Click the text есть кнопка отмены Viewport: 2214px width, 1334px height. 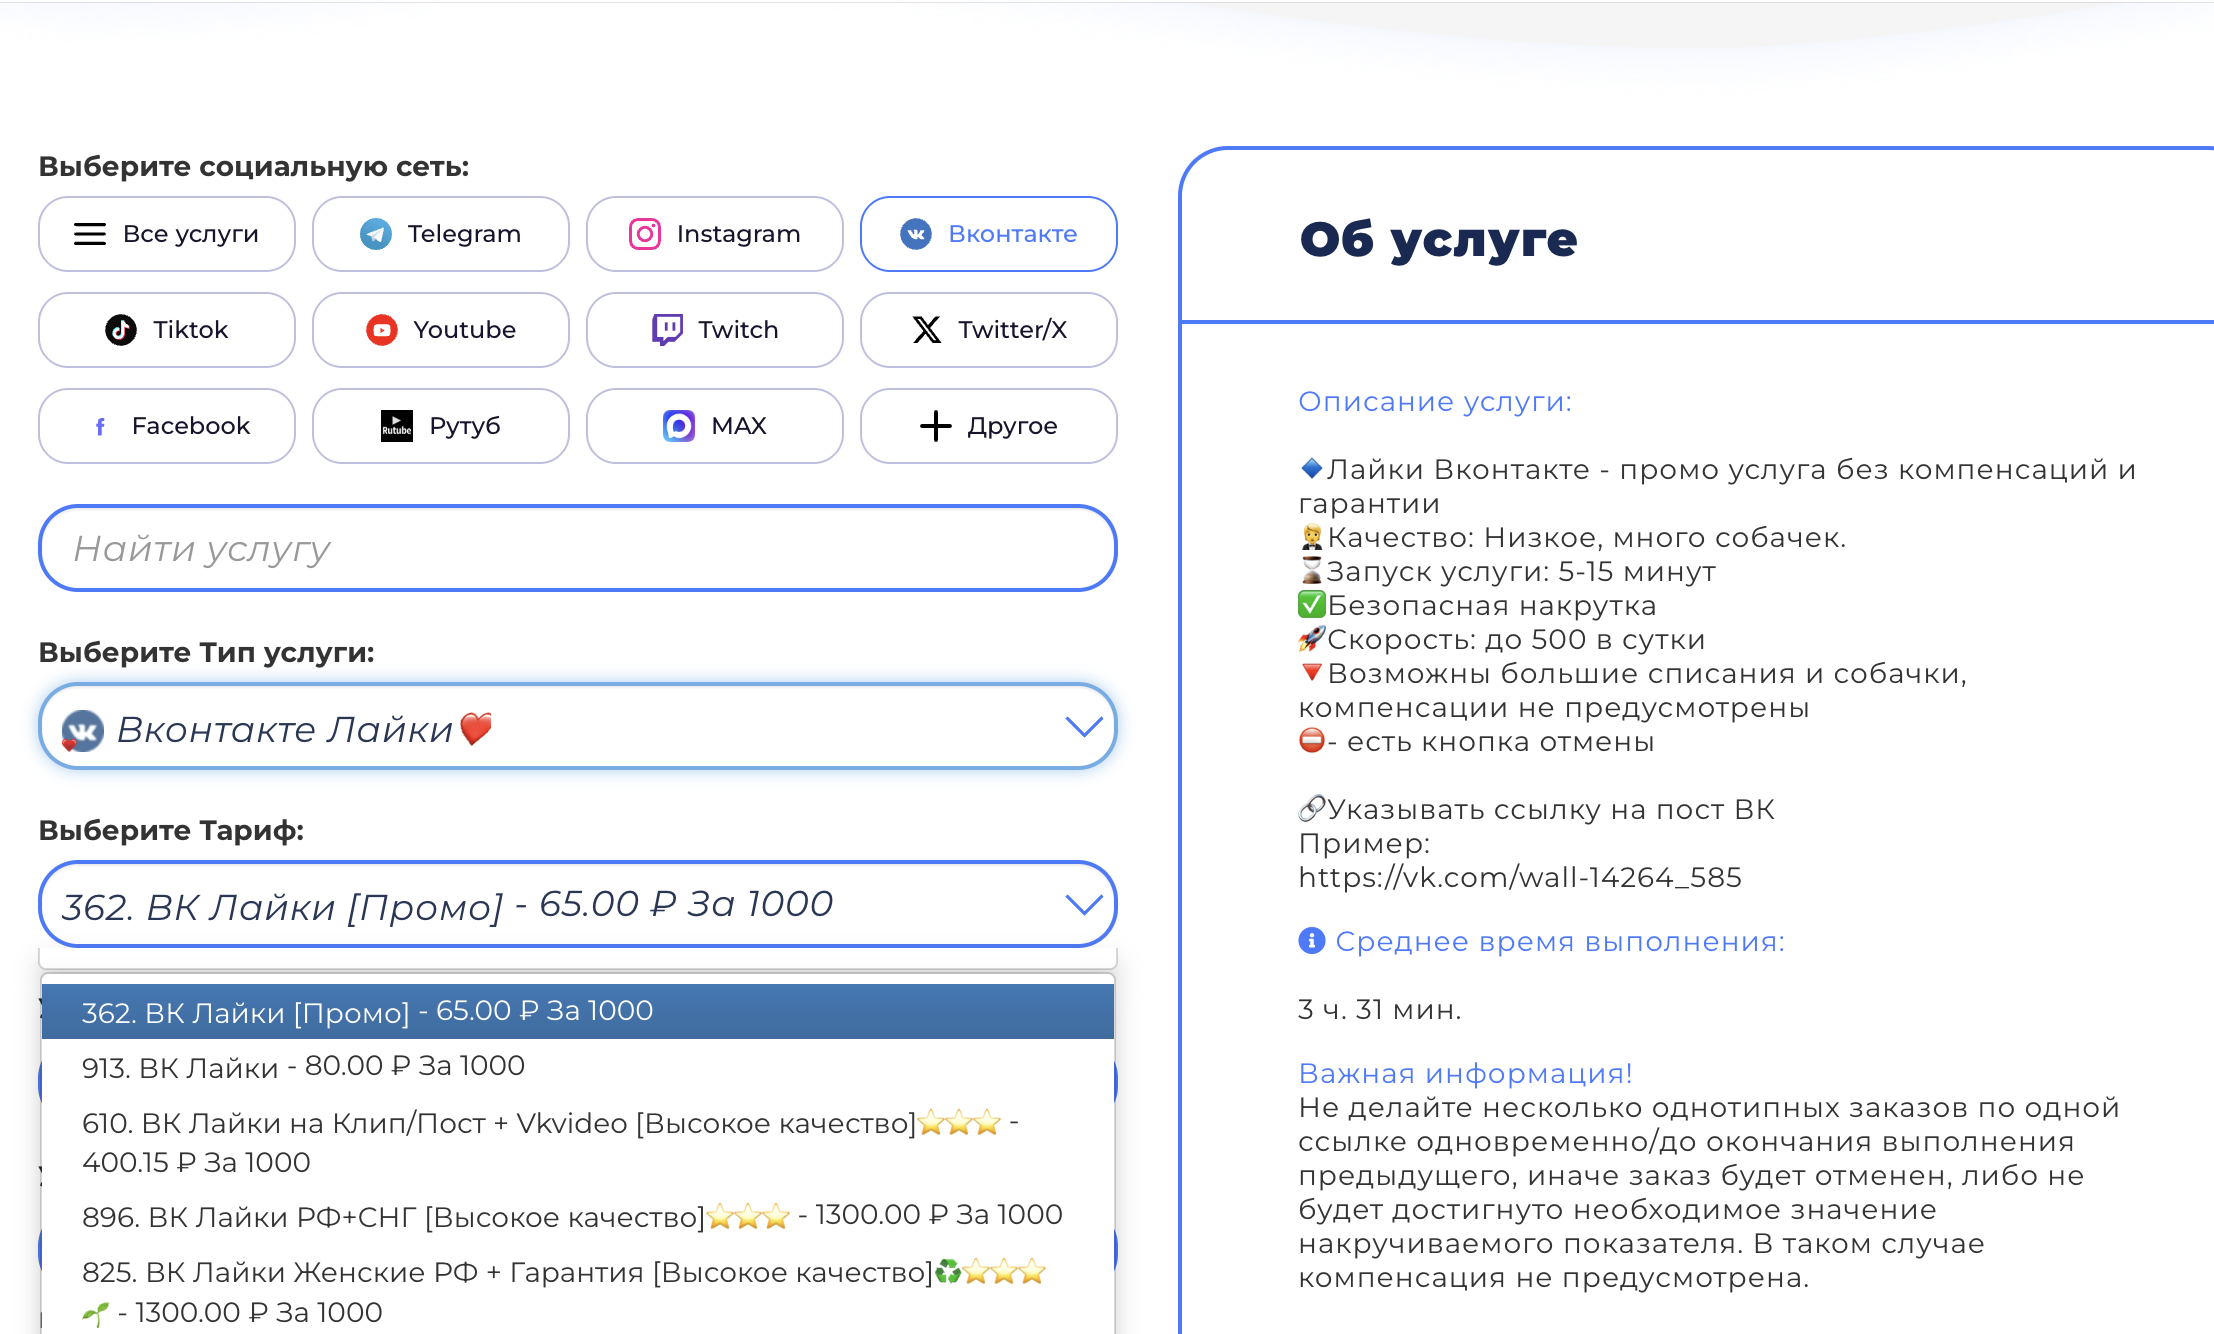tap(1500, 742)
